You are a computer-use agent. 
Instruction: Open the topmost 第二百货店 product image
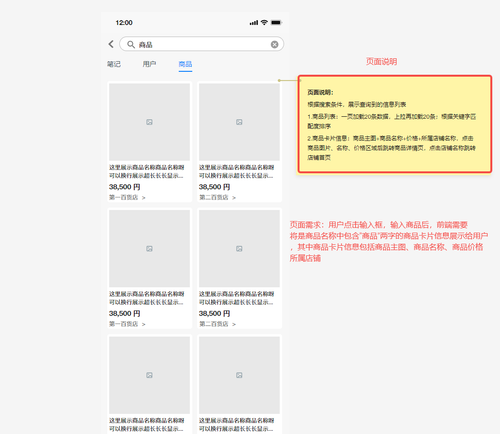pyautogui.click(x=239, y=122)
